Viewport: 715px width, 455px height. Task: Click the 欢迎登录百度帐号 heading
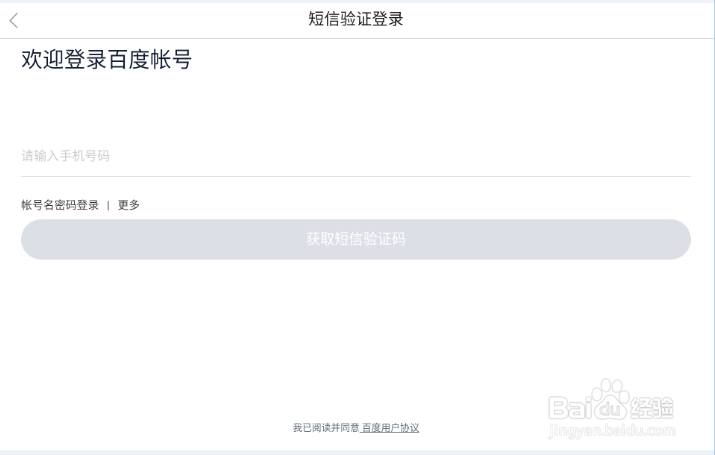click(107, 60)
